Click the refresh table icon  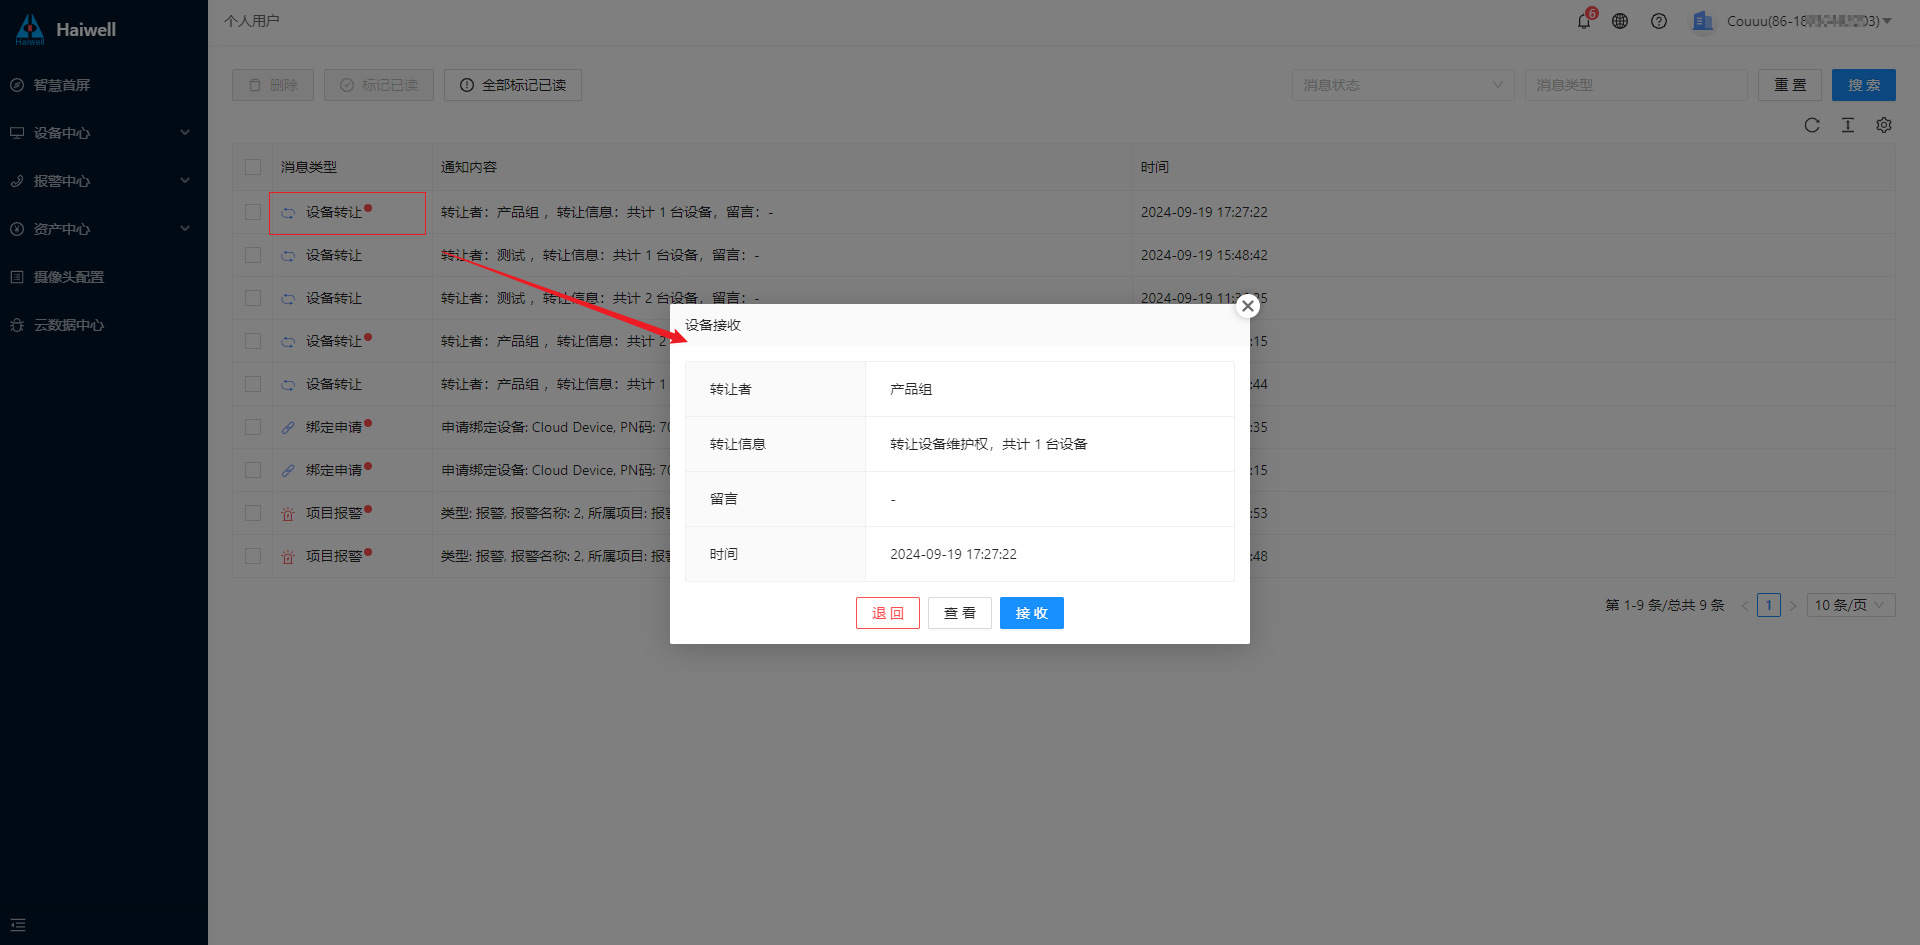pos(1812,125)
